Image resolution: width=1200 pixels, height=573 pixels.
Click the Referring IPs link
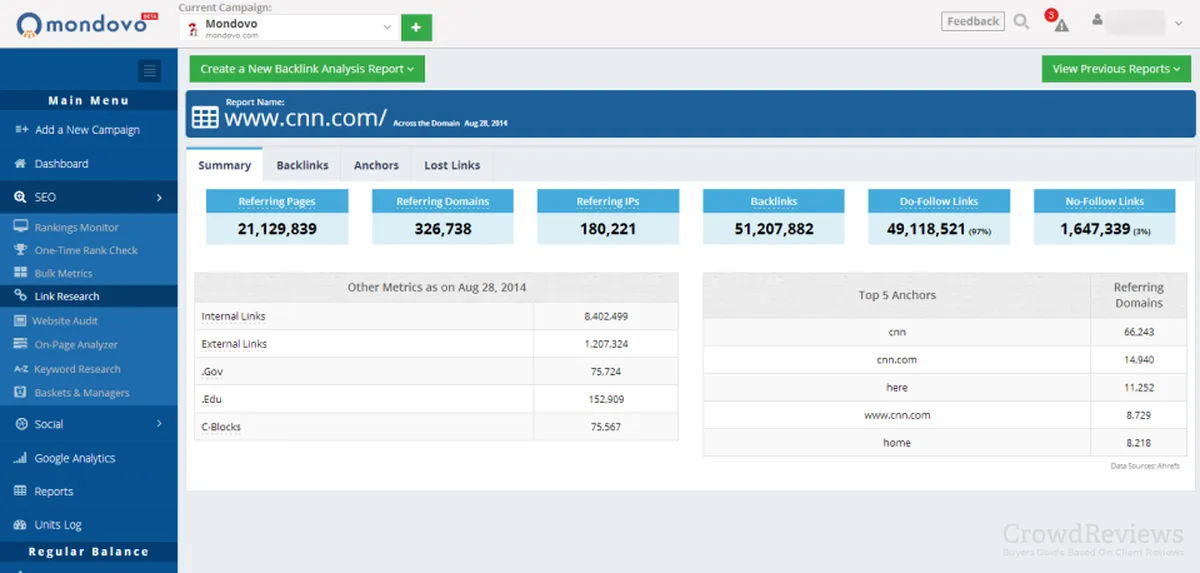(608, 201)
